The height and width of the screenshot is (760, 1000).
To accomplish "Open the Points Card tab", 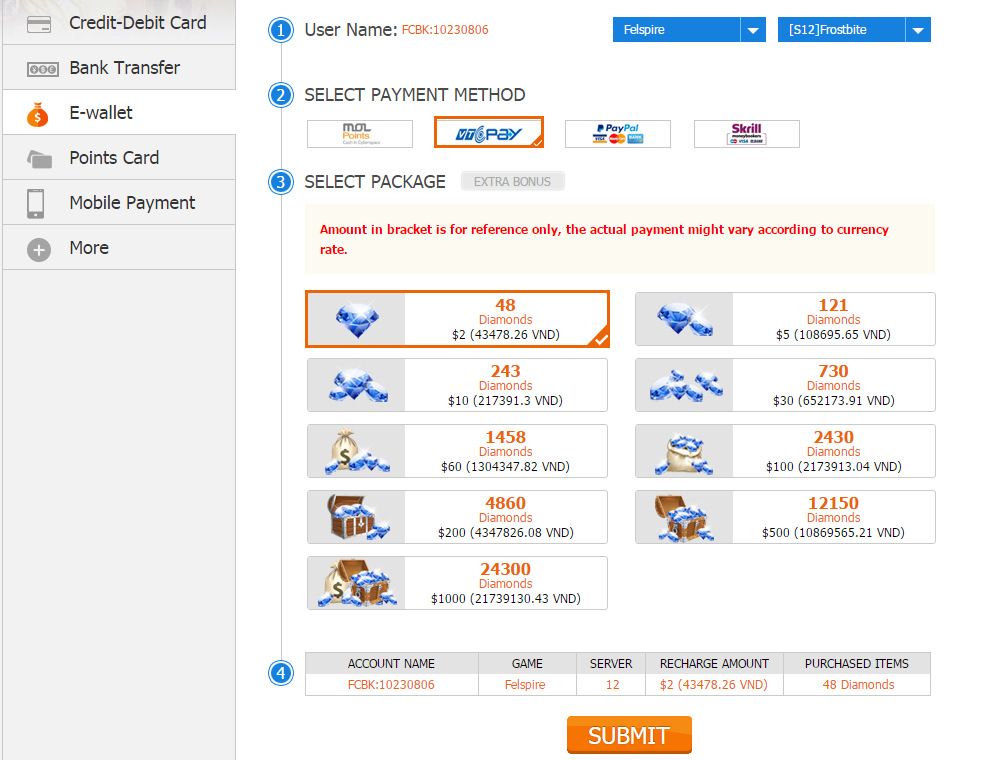I will click(x=119, y=157).
